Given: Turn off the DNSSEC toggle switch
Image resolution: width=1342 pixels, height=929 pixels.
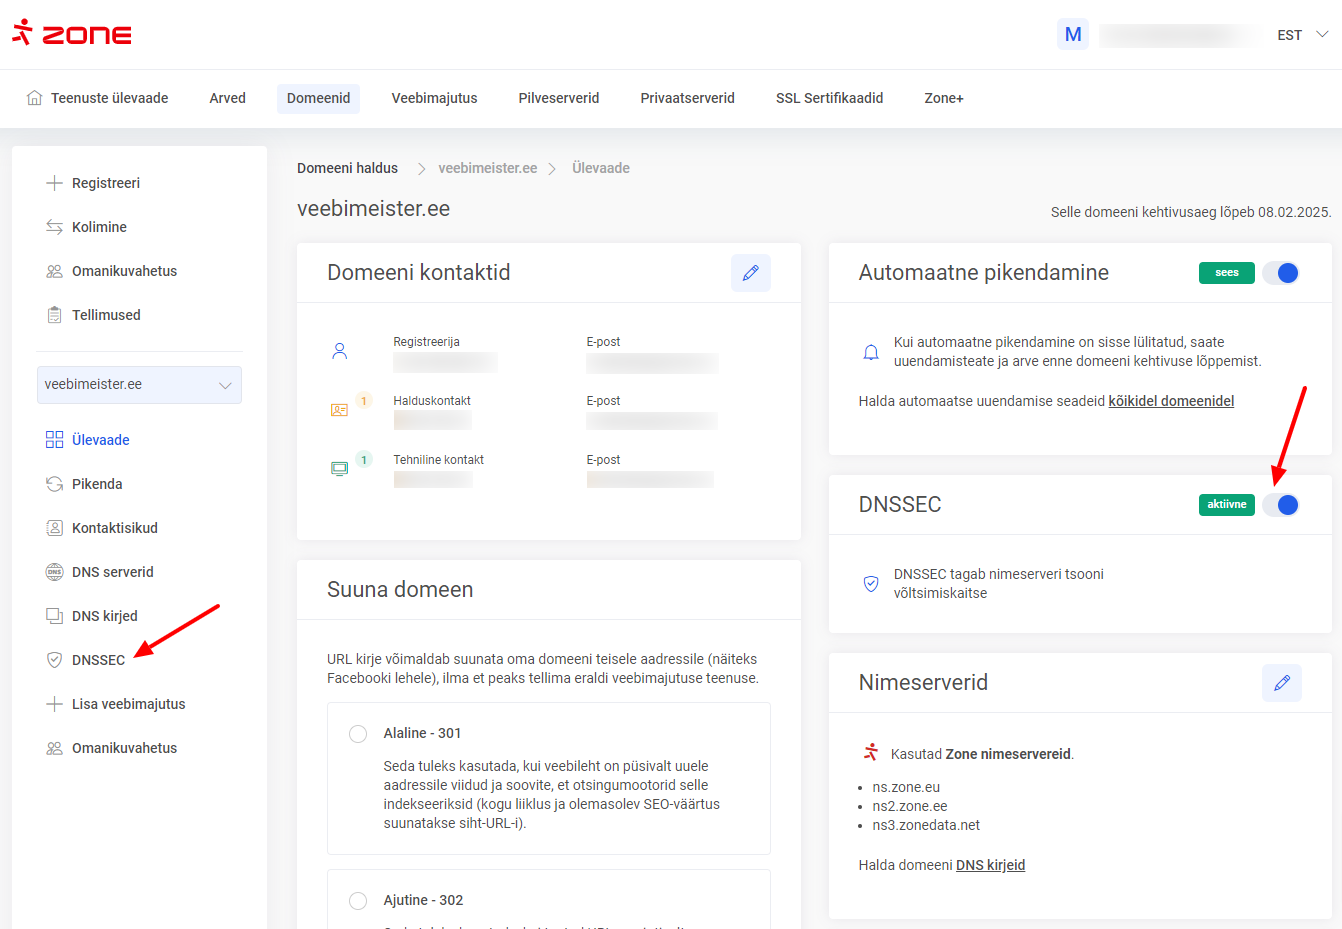Looking at the screenshot, I should click(x=1280, y=505).
